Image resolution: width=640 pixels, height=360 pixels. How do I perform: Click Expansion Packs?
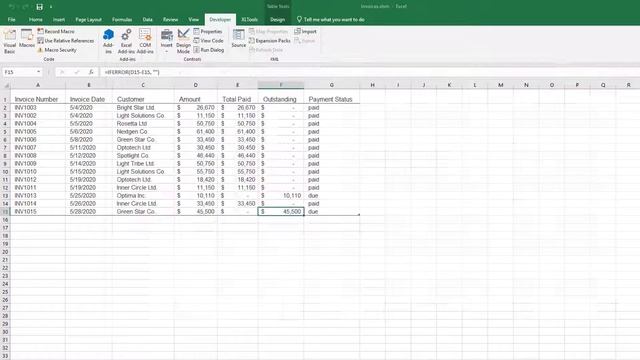tap(270, 41)
